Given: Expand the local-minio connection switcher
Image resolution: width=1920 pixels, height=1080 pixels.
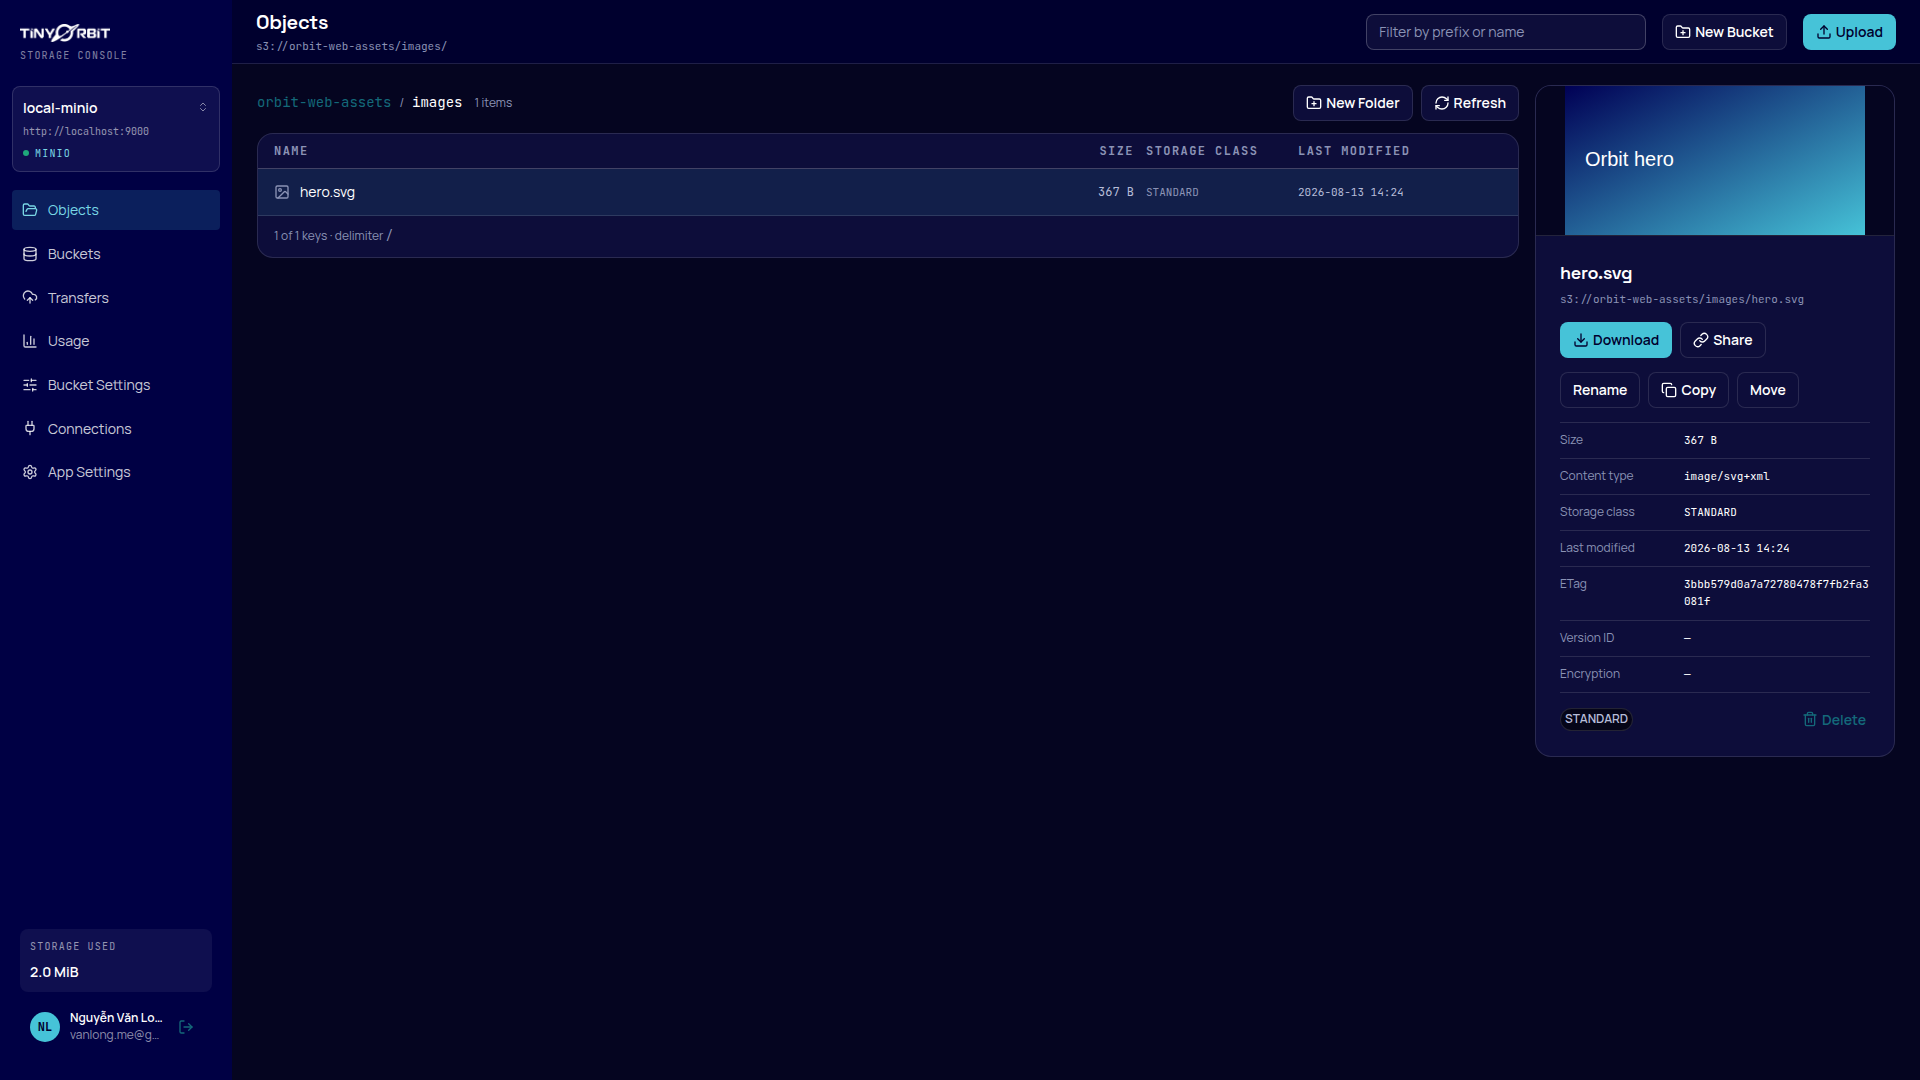Looking at the screenshot, I should coord(116,129).
